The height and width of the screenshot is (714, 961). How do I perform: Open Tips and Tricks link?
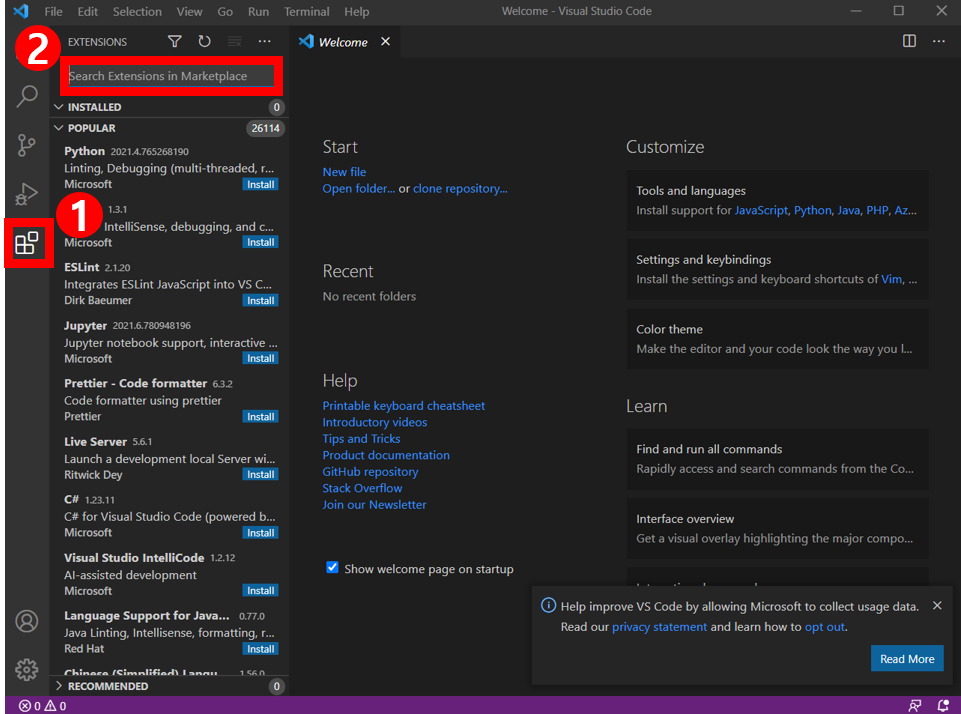362,439
